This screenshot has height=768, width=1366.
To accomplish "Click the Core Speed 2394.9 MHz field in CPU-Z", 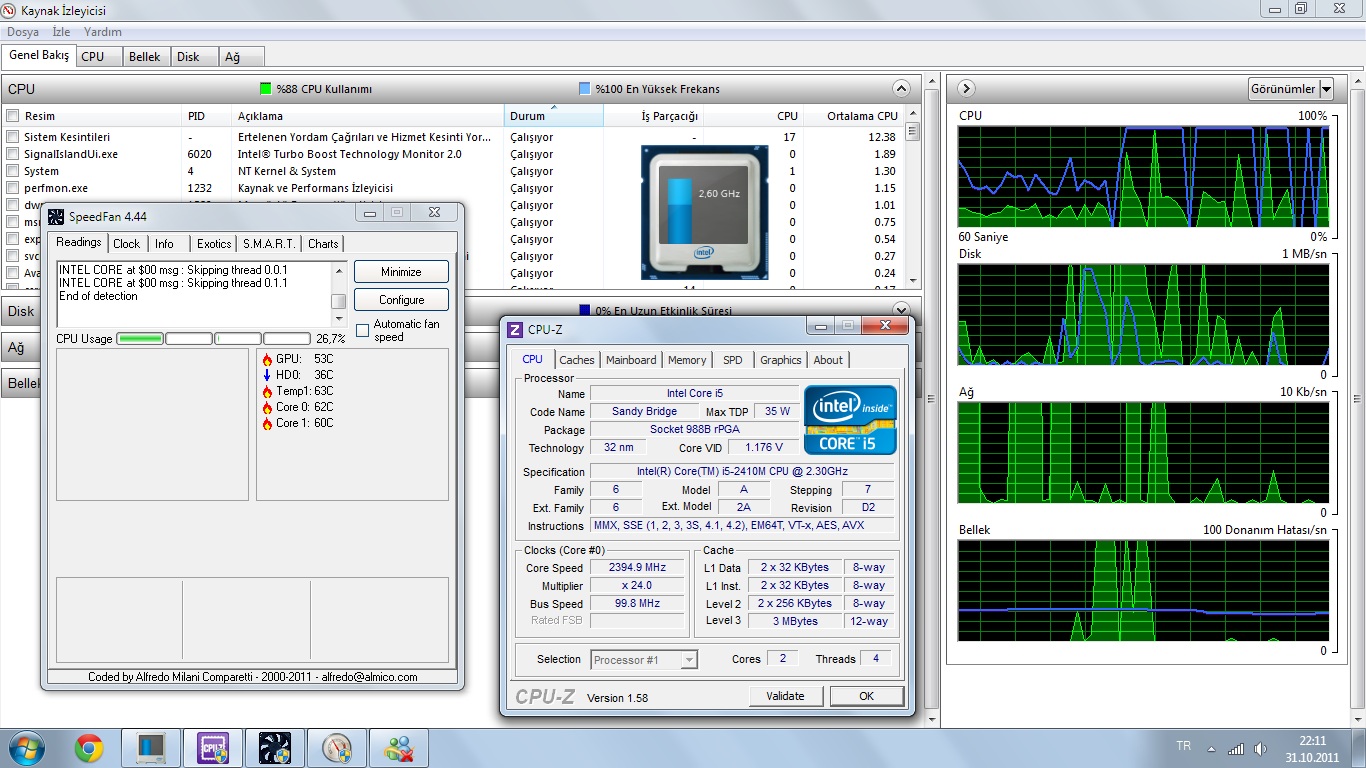I will click(x=638, y=568).
